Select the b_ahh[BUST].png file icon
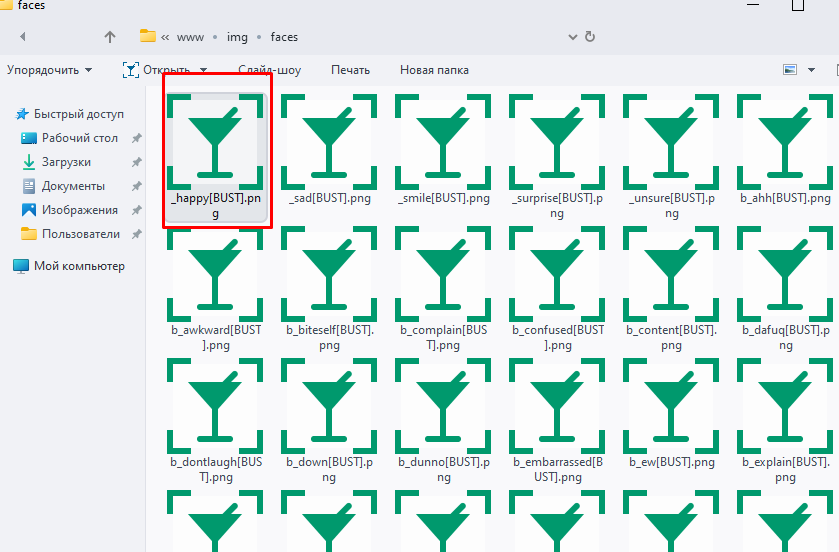The image size is (839, 552). pyautogui.click(x=785, y=142)
